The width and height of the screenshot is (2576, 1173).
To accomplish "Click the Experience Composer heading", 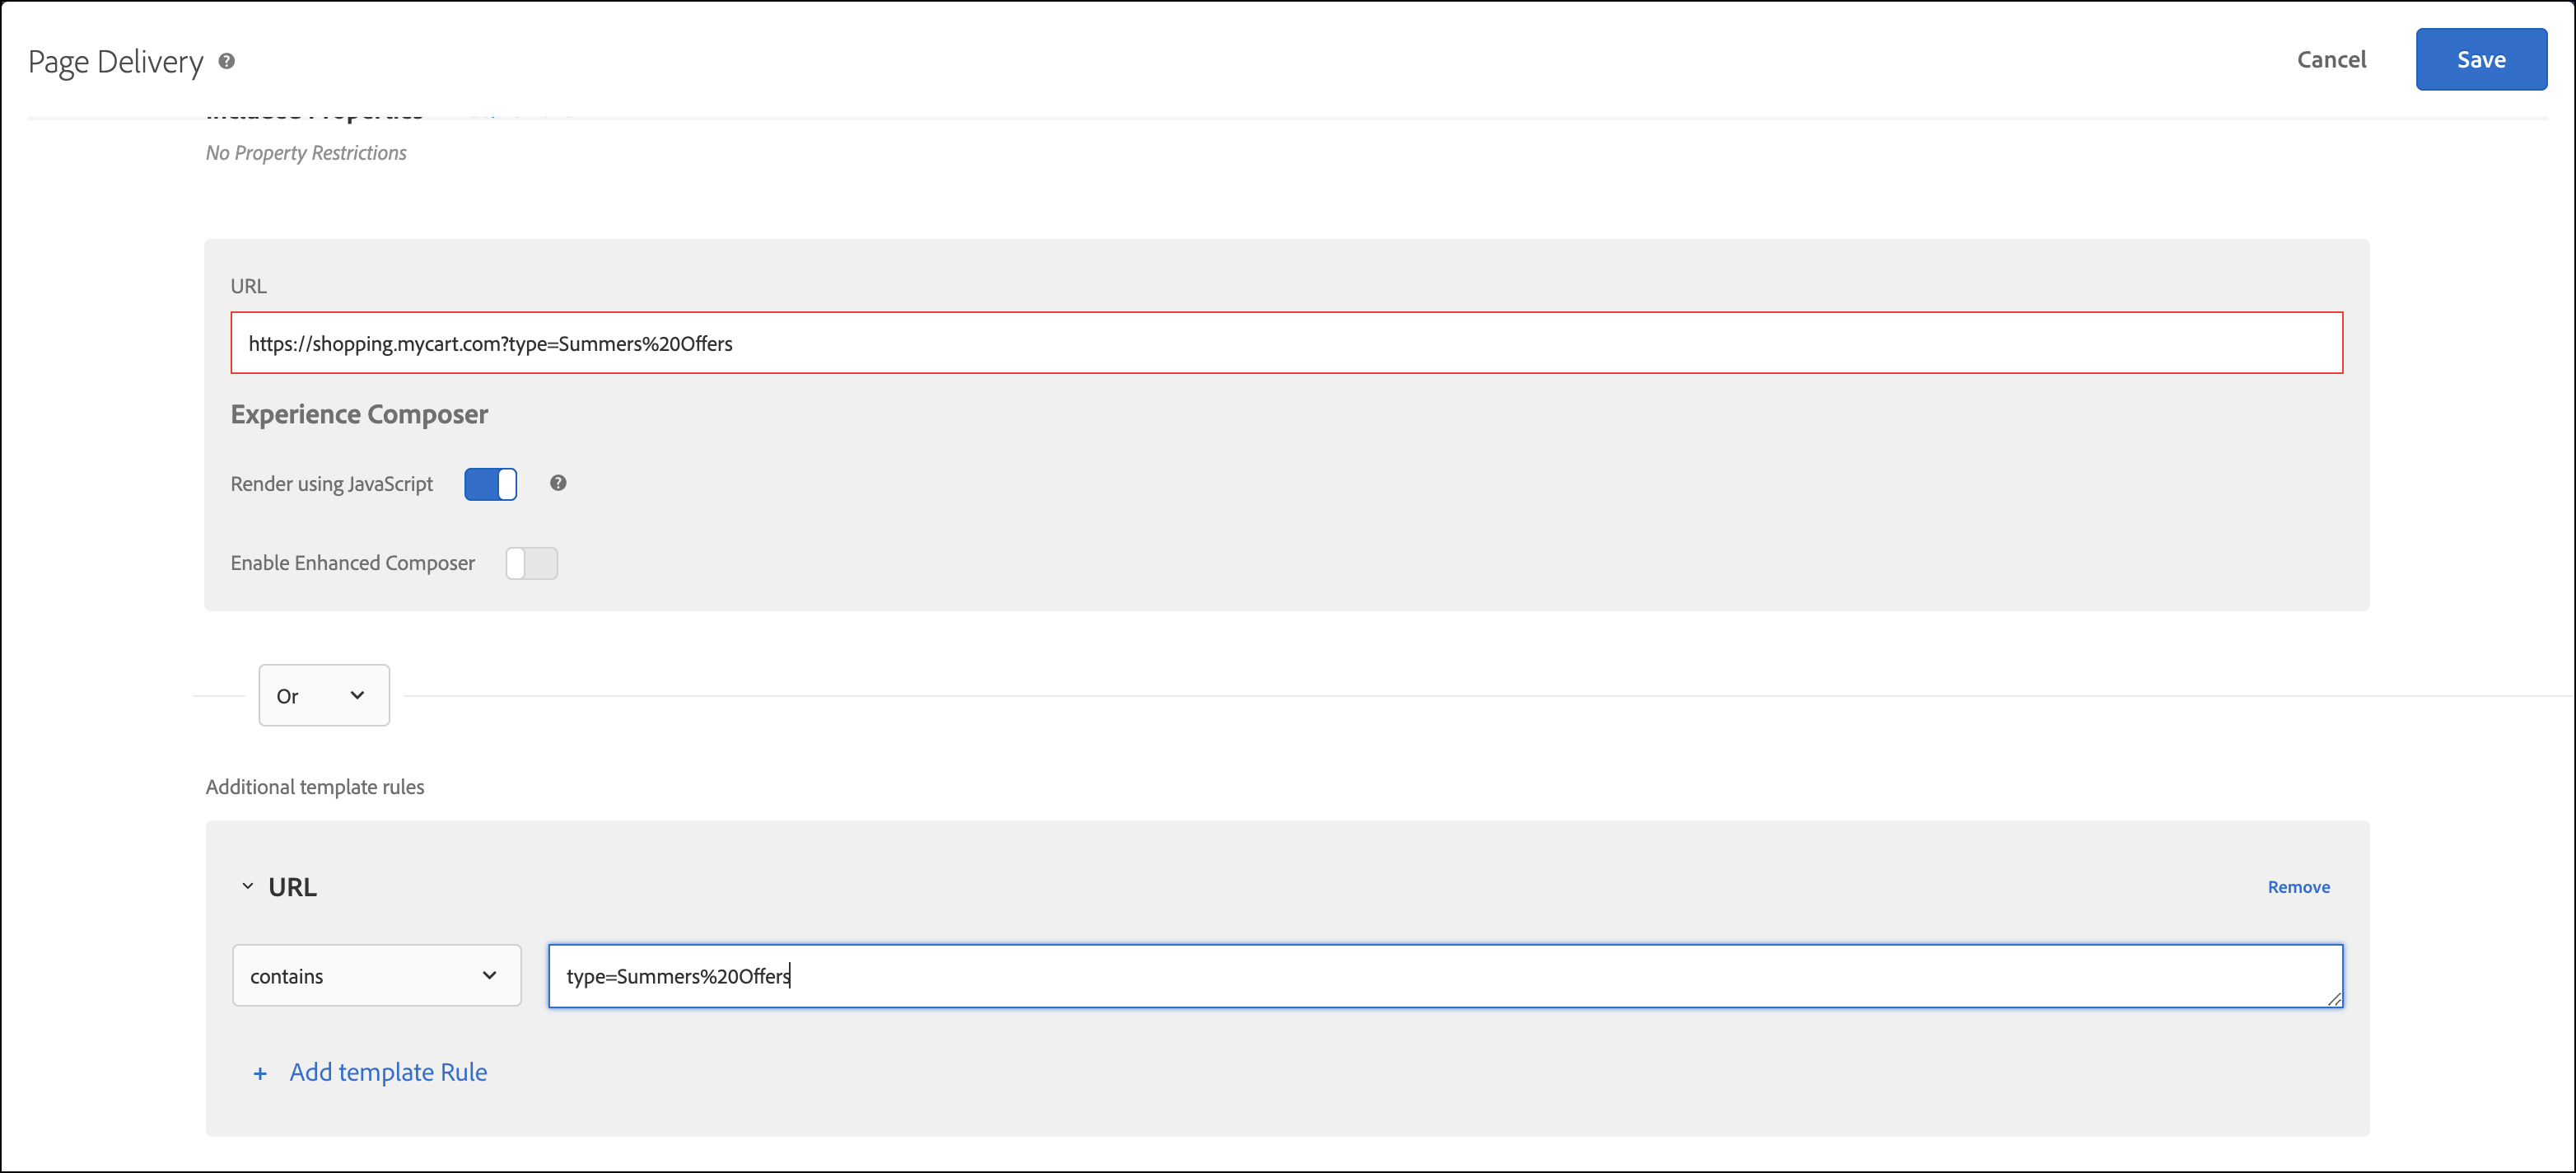I will pyautogui.click(x=359, y=414).
